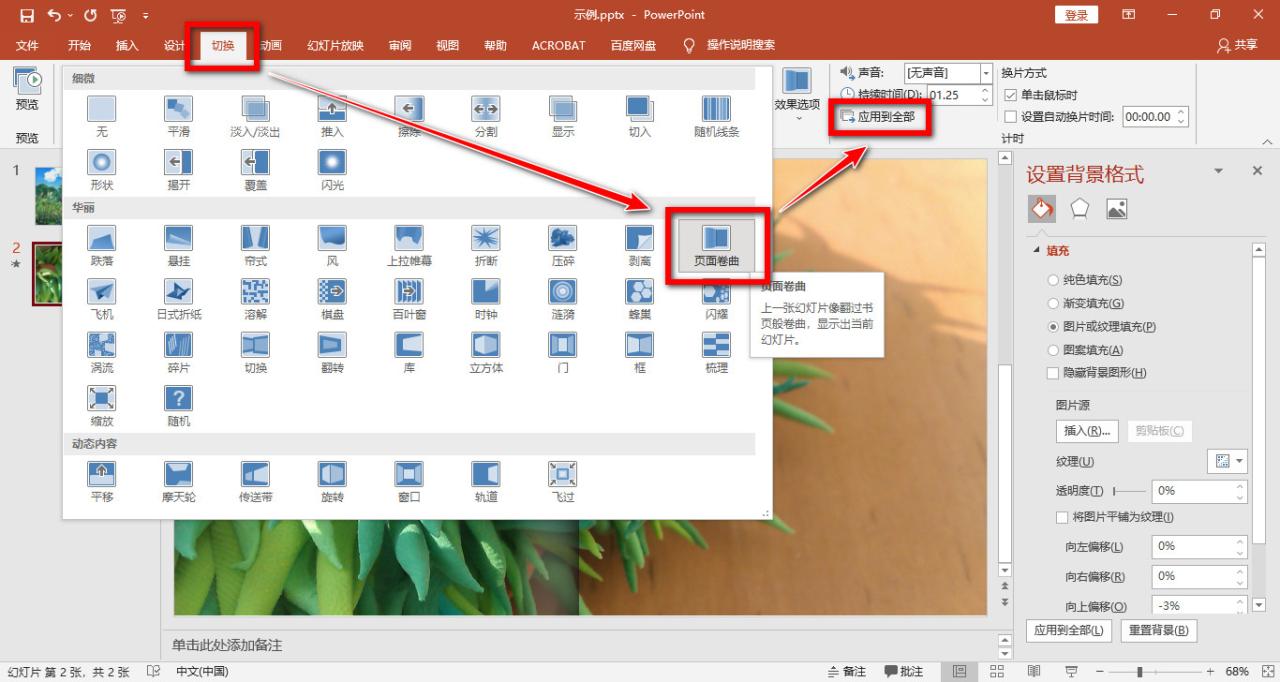Image resolution: width=1280 pixels, height=682 pixels.
Task: Open the 效果选项 dropdown
Action: 797,95
